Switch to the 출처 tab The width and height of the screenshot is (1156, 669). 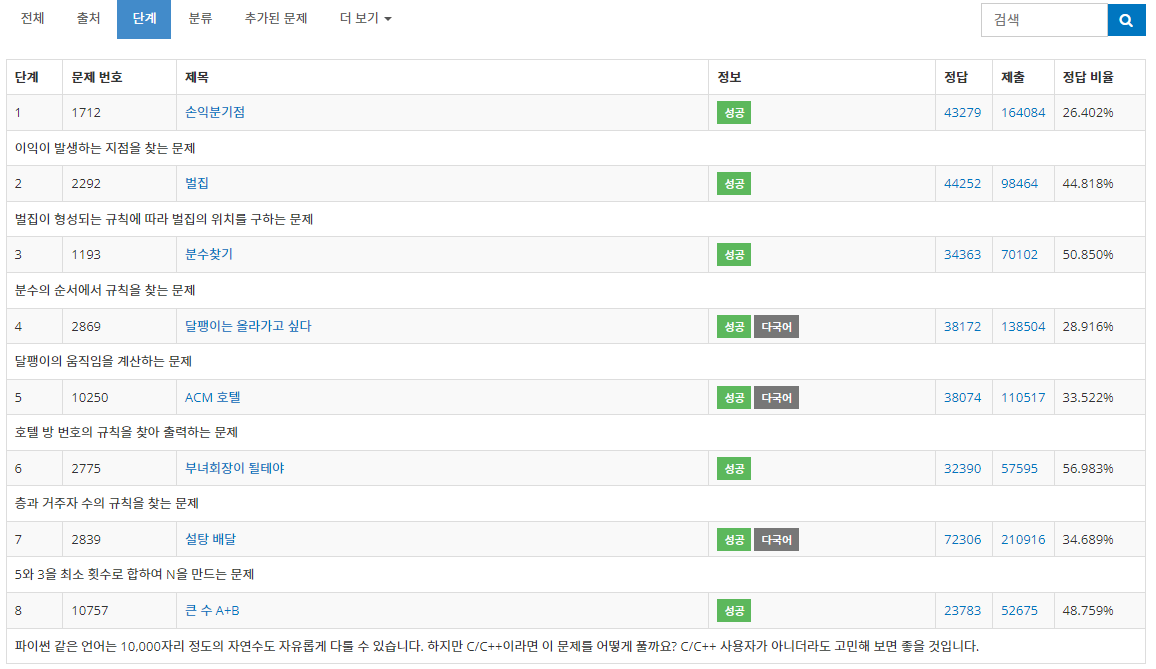[88, 18]
